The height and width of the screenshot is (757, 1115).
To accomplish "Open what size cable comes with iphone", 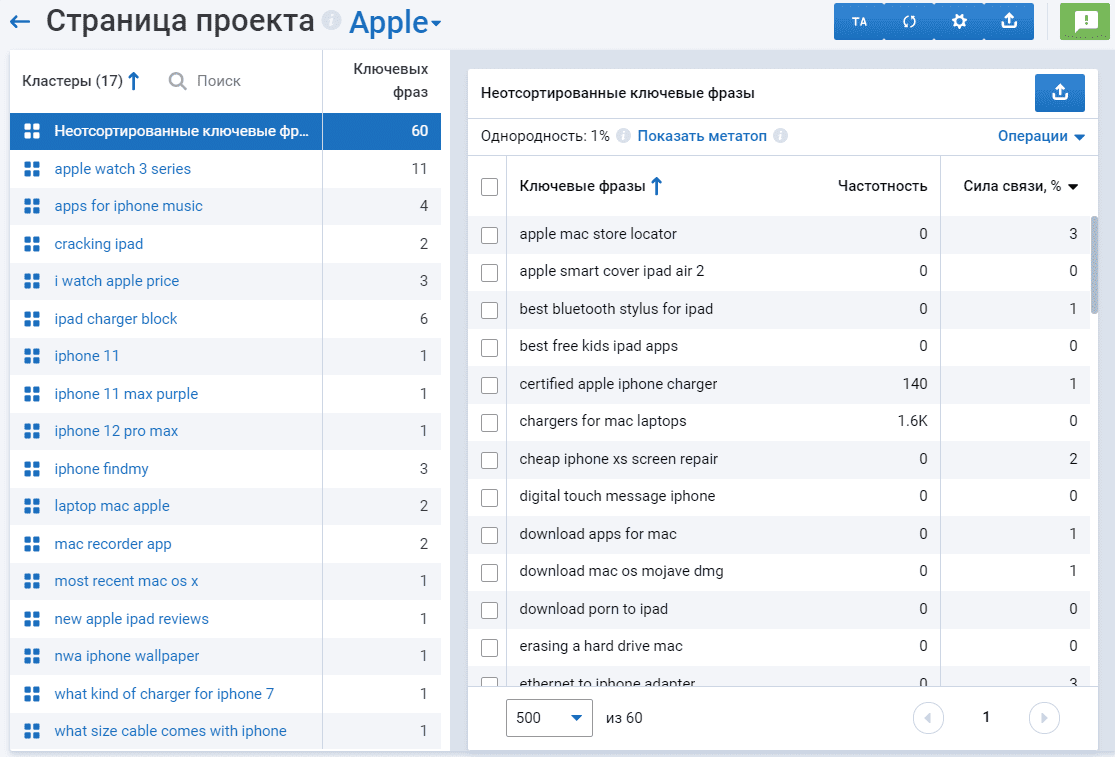I will tap(170, 731).
